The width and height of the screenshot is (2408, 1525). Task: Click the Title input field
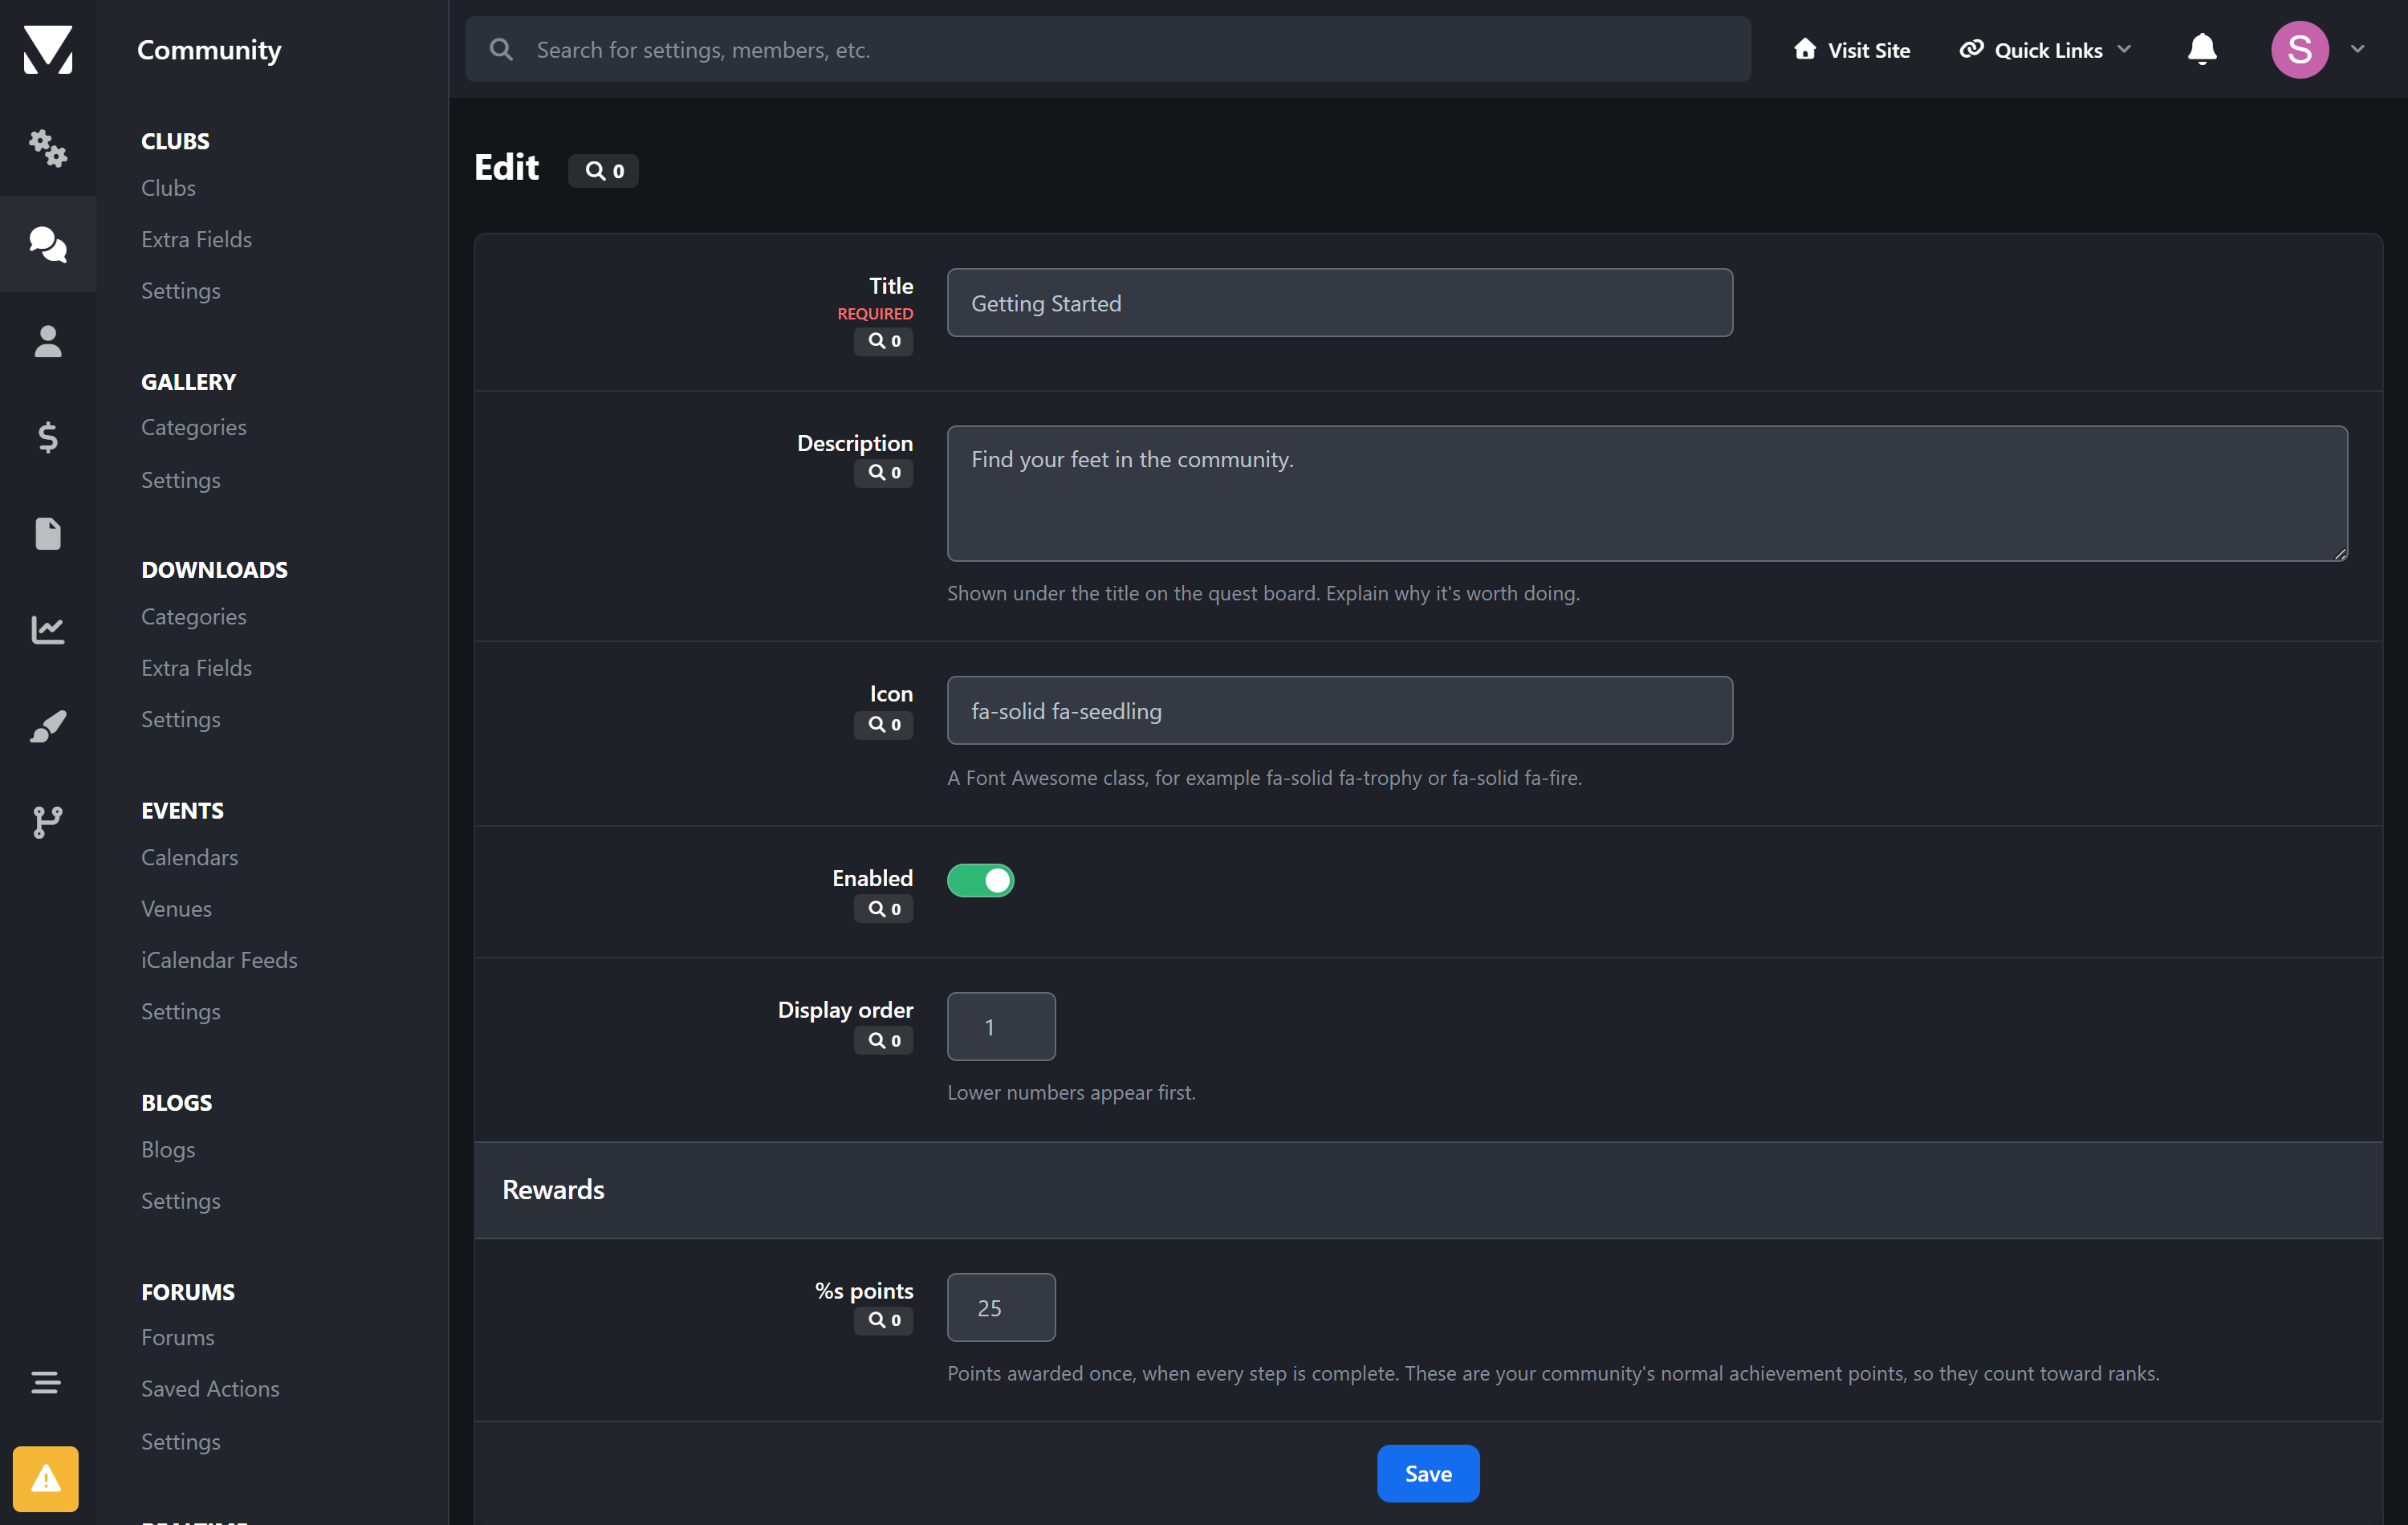(x=1340, y=303)
